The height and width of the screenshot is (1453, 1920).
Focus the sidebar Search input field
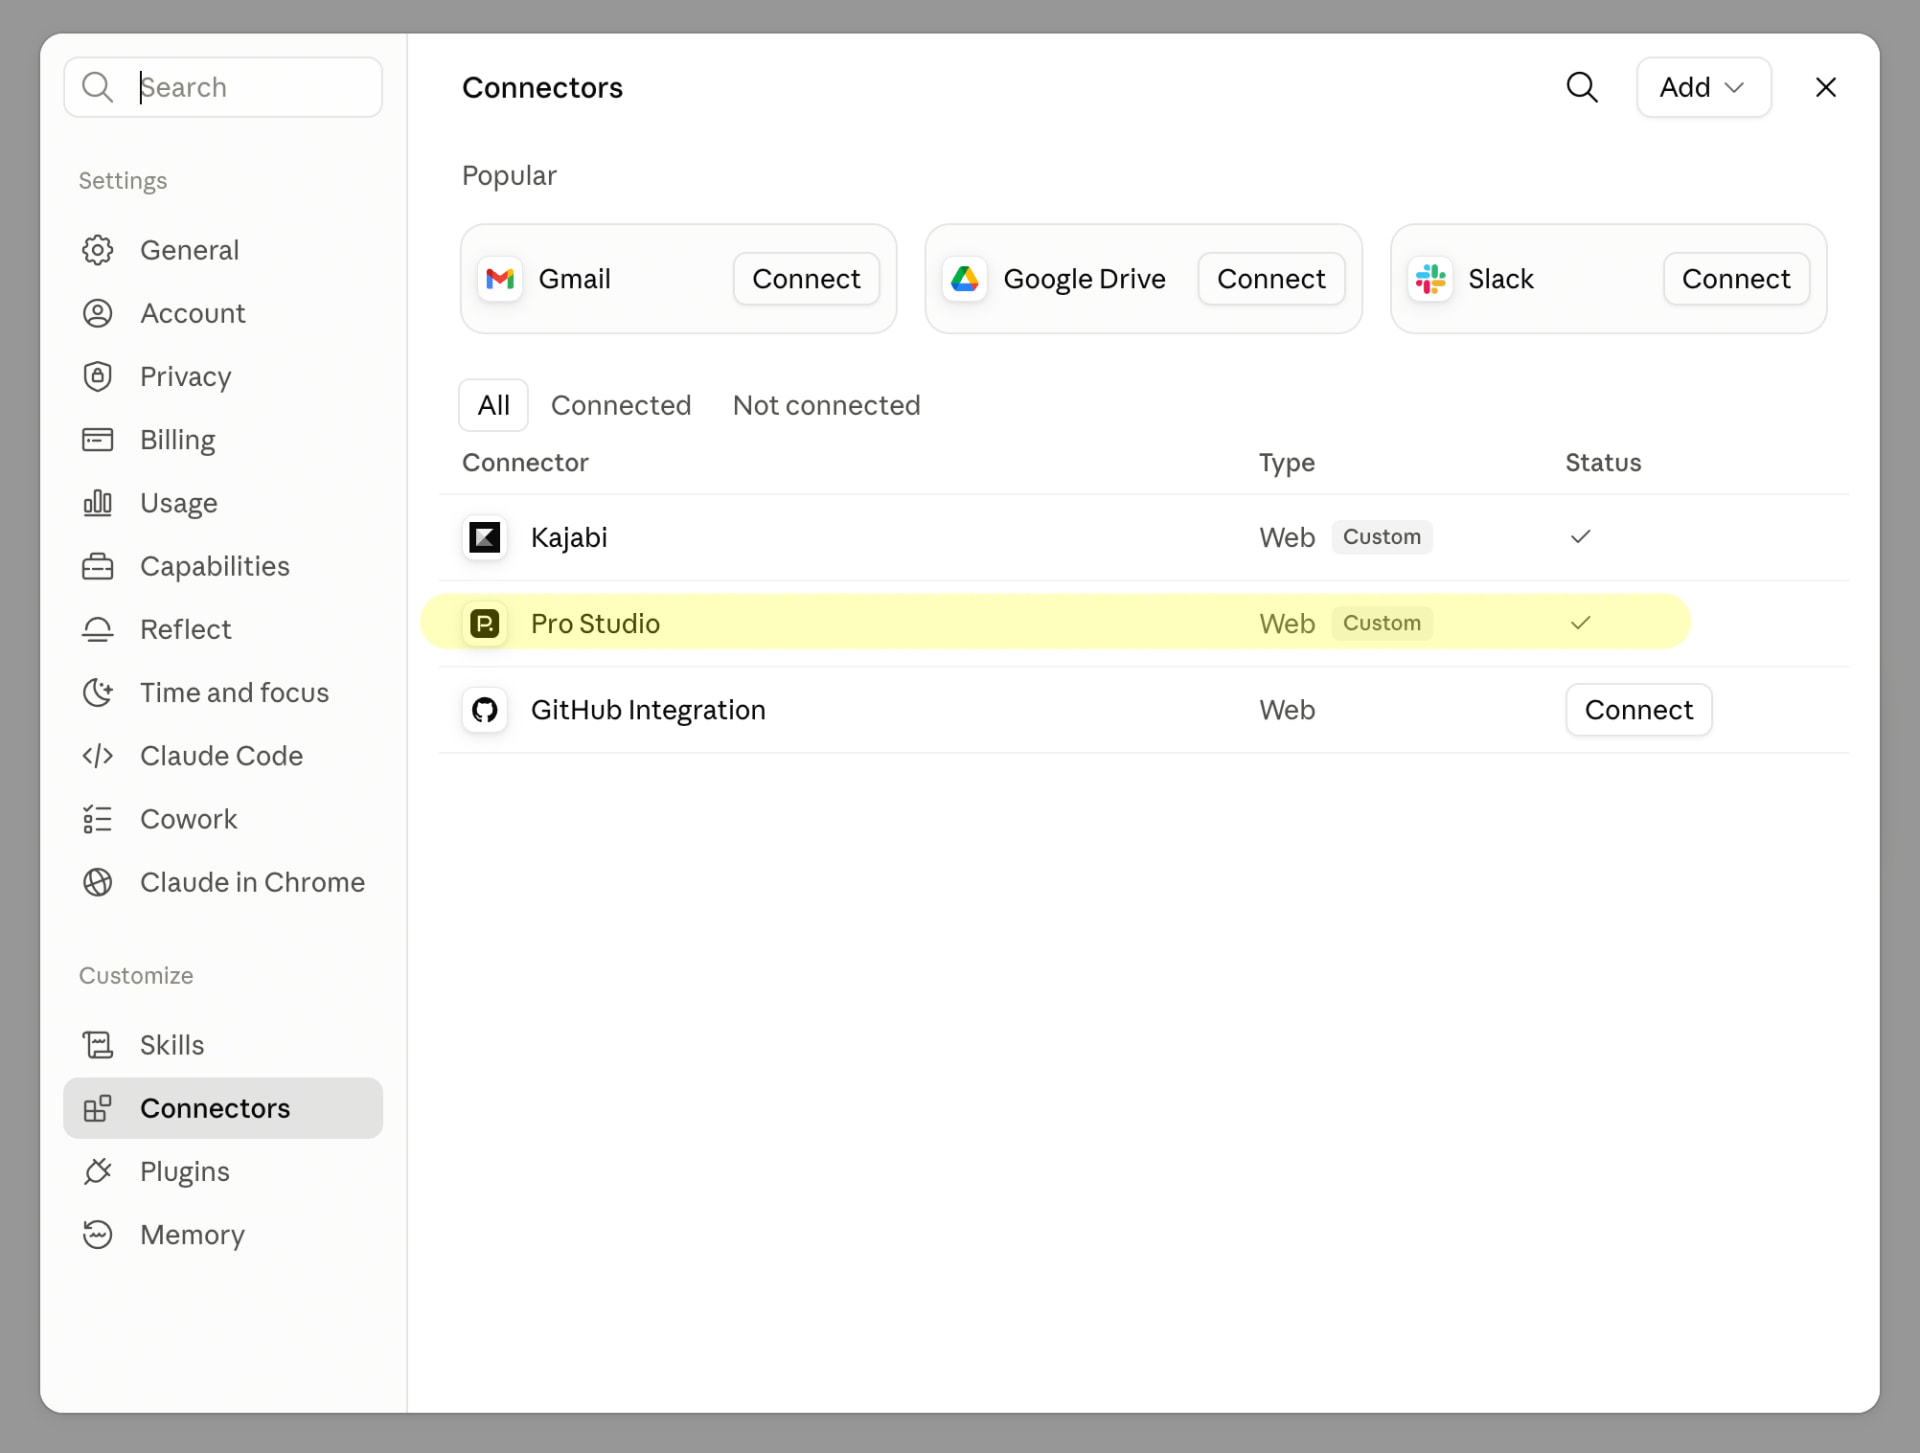pos(223,87)
